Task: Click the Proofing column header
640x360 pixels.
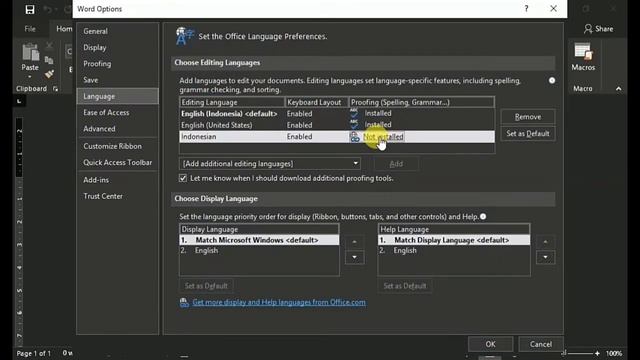Action: [422, 102]
